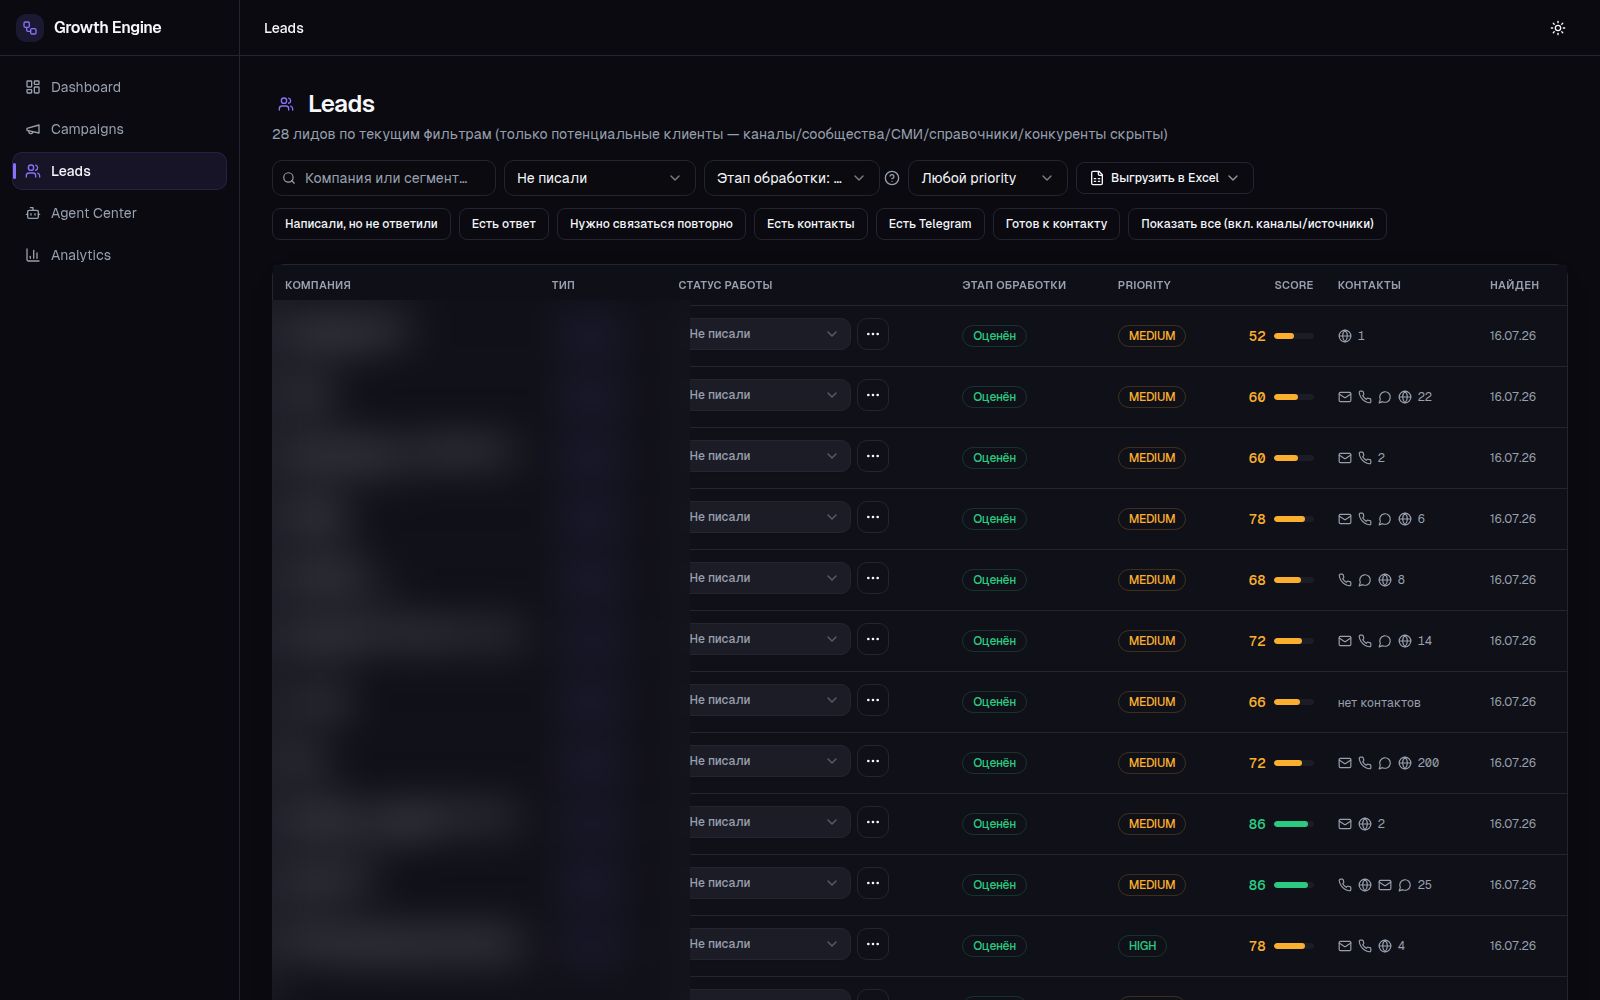Screen dimensions: 1600x1000
Task: Click the search magnifier icon
Action: [289, 178]
